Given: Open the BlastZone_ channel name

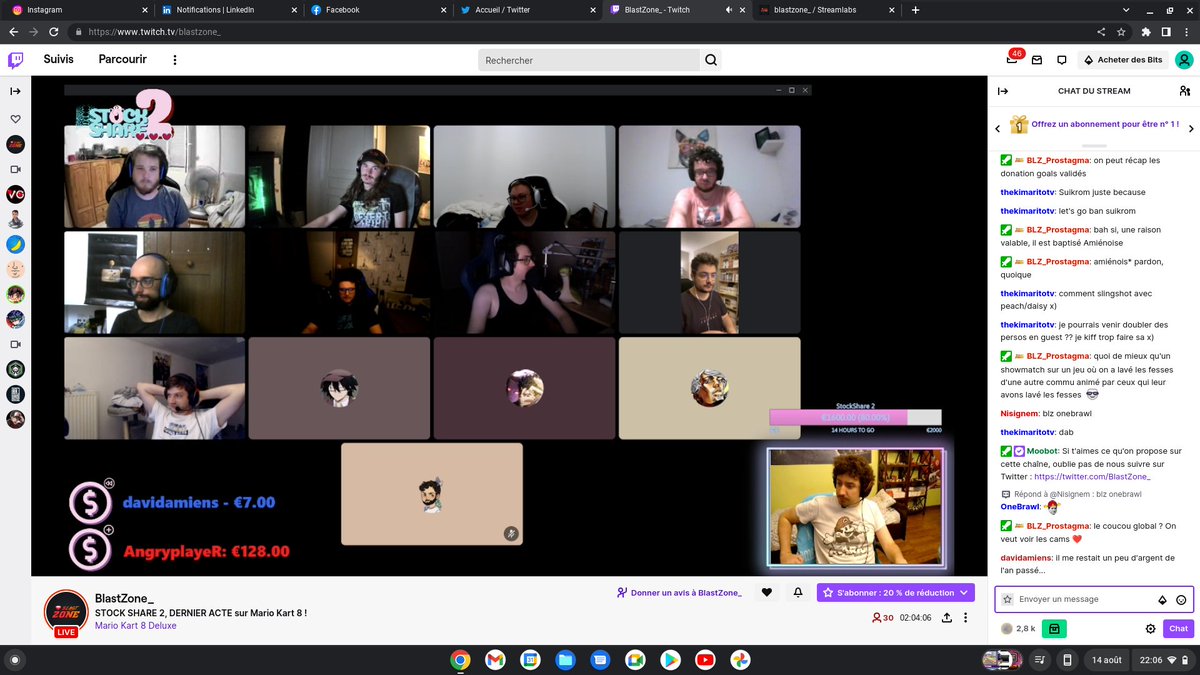Looking at the screenshot, I should click(124, 598).
